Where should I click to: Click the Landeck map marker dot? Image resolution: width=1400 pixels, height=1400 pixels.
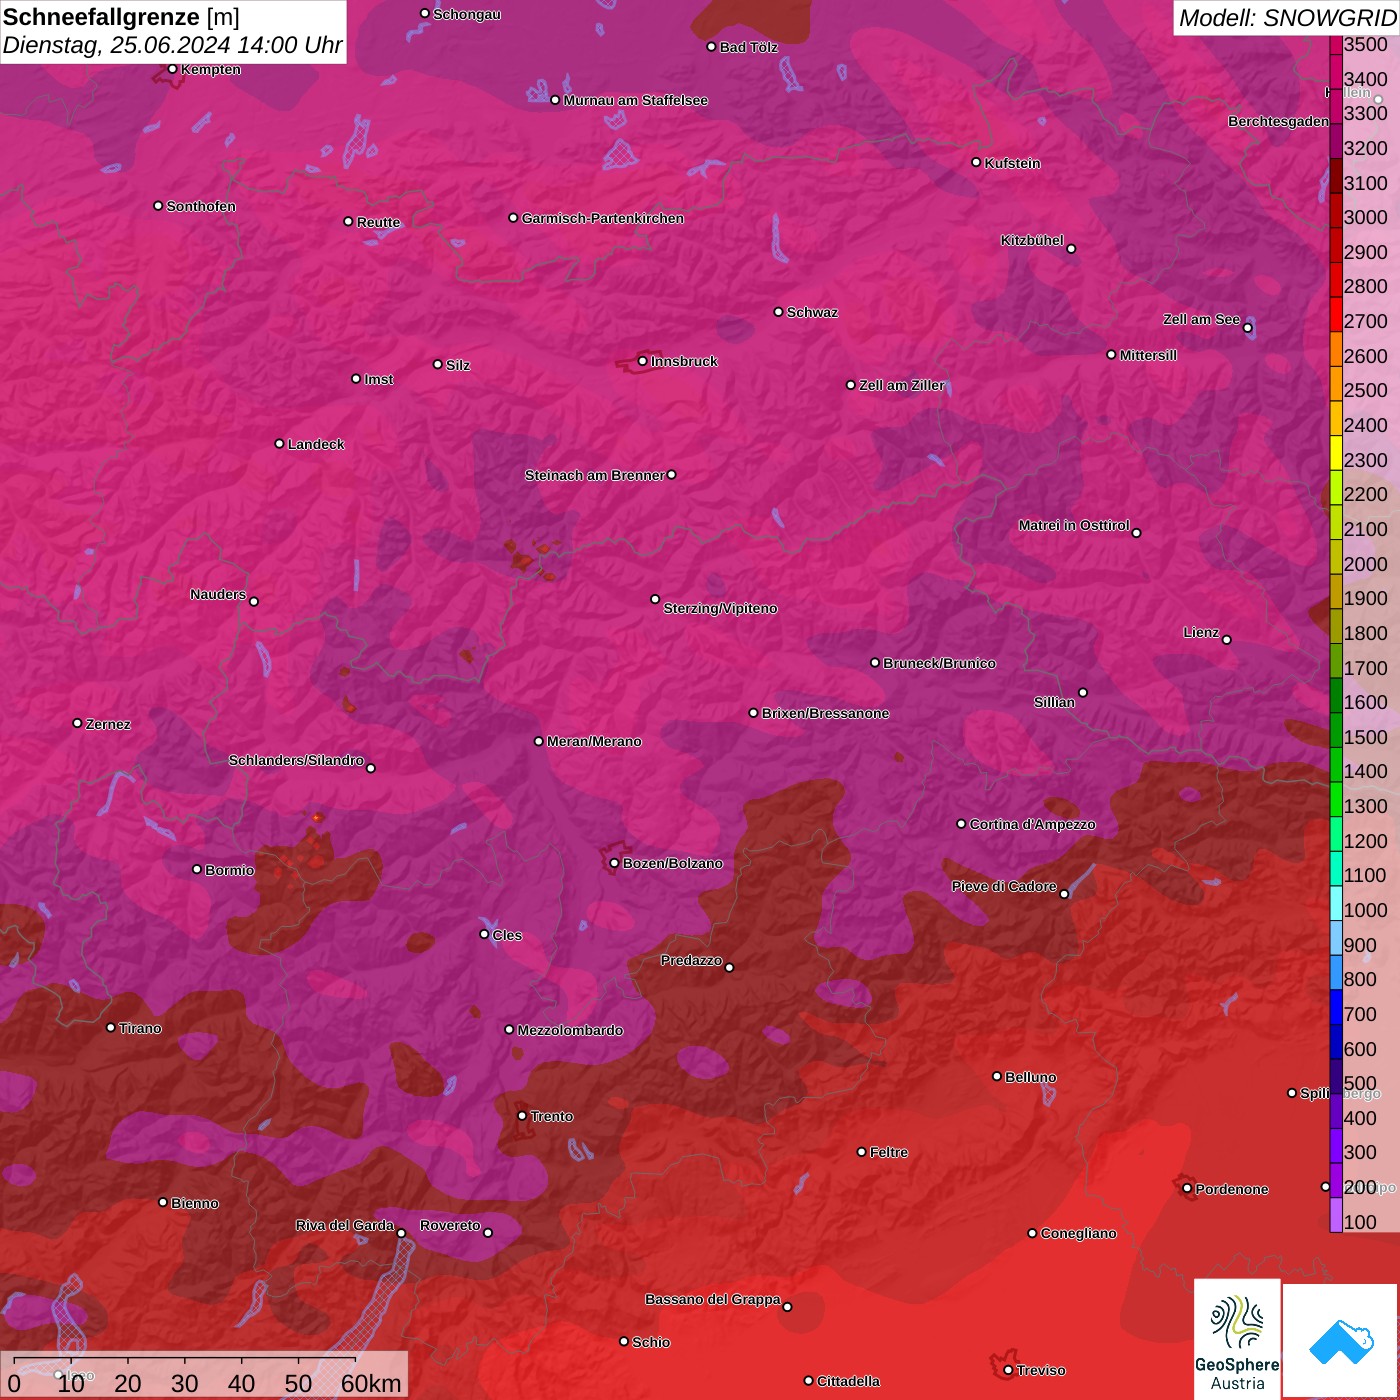279,443
